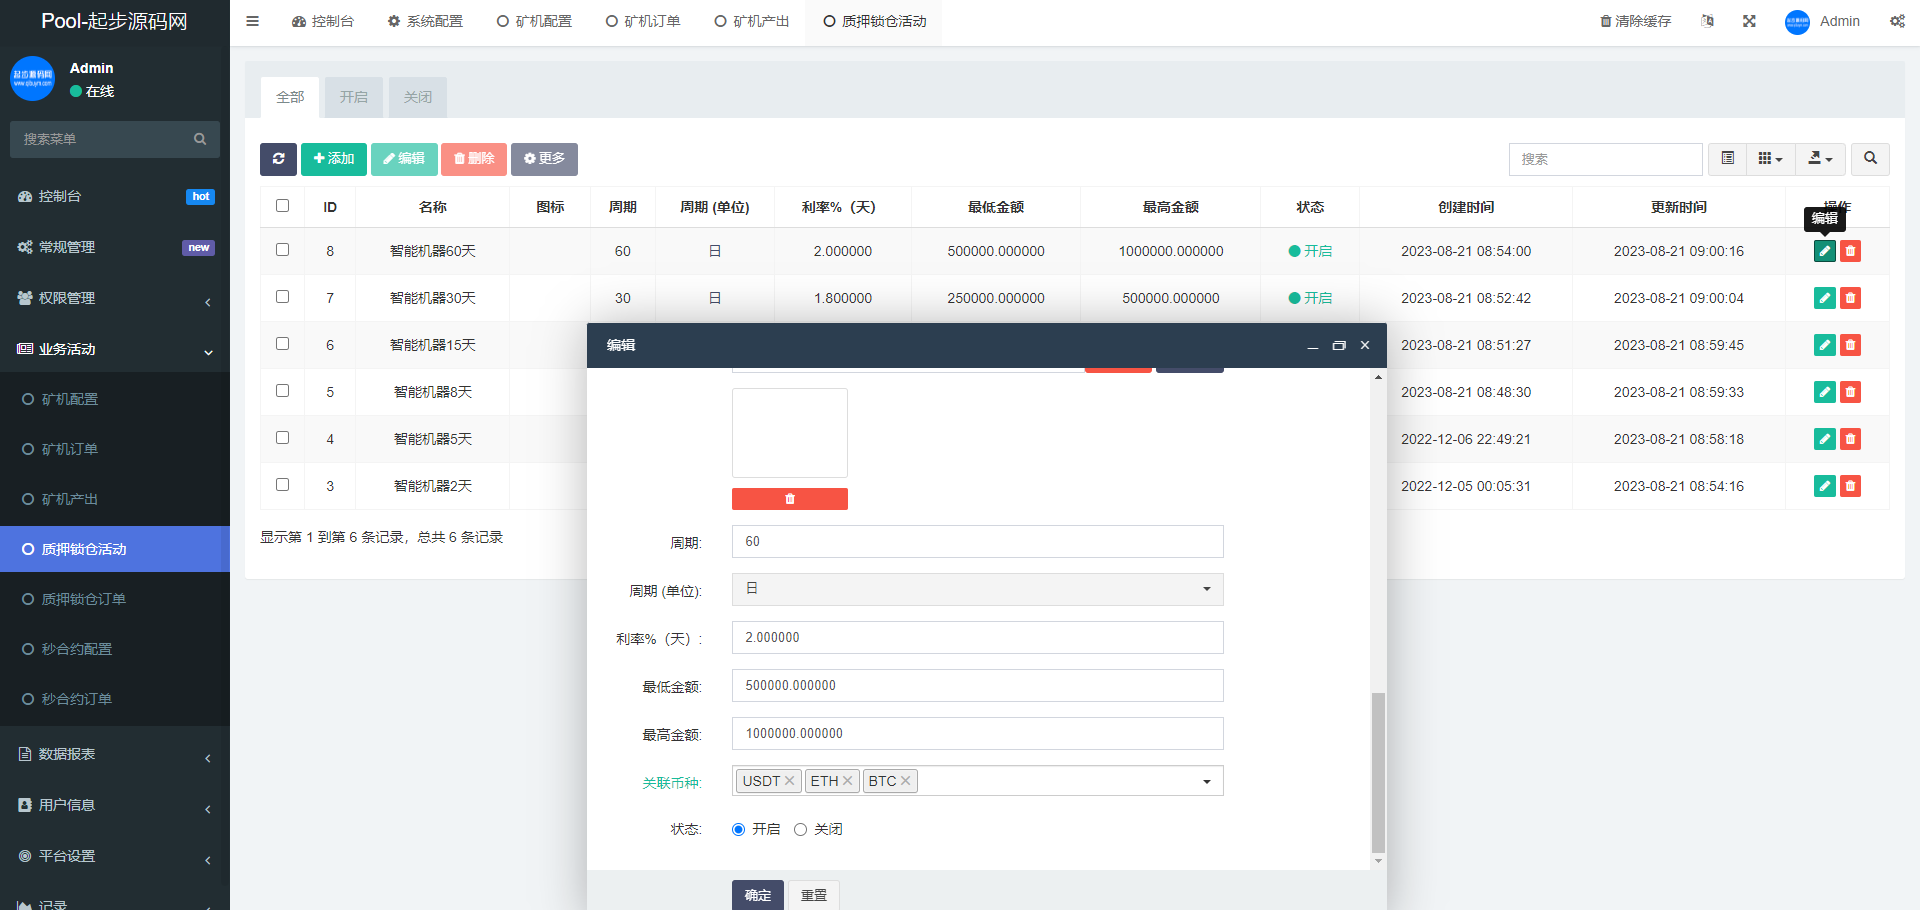Click the 最低金额 input field
Viewport: 1920px width, 910px height.
(977, 685)
